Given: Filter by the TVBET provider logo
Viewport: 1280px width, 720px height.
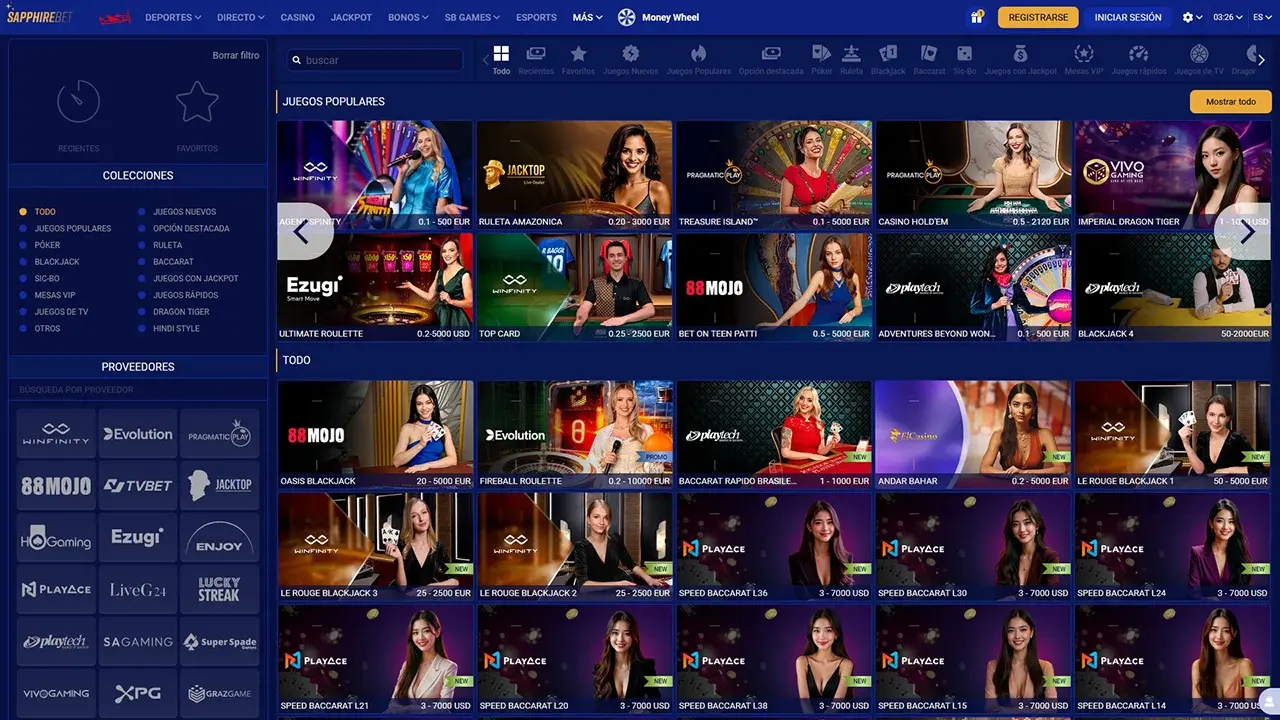Looking at the screenshot, I should point(137,485).
